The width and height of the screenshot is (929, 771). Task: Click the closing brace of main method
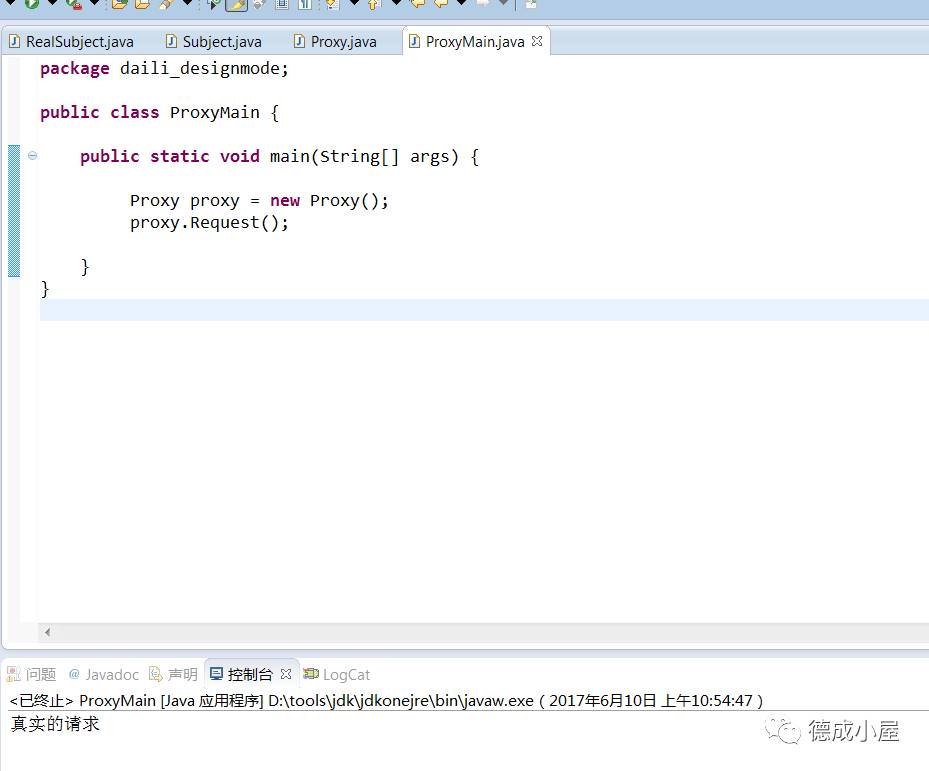pos(85,267)
